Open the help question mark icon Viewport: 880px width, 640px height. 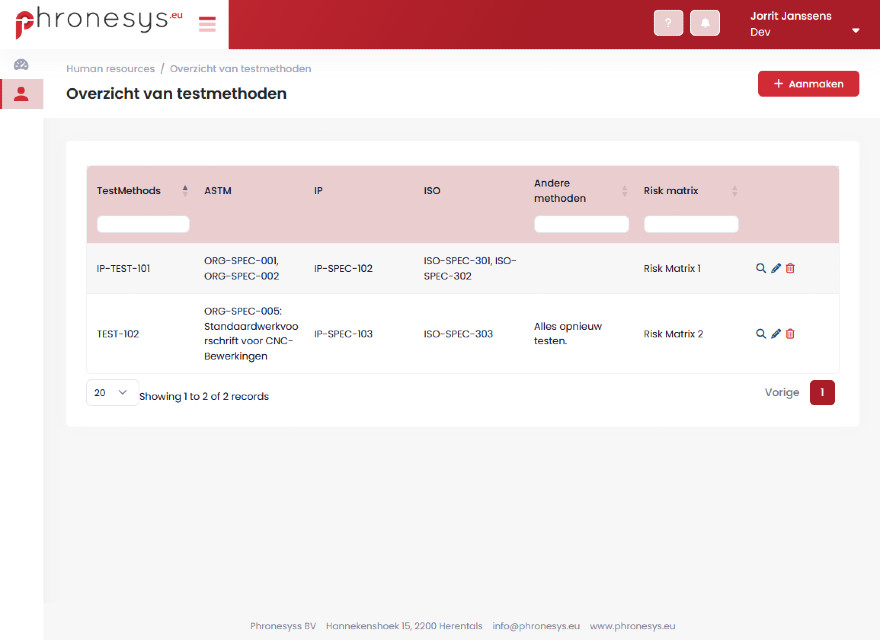(x=668, y=23)
